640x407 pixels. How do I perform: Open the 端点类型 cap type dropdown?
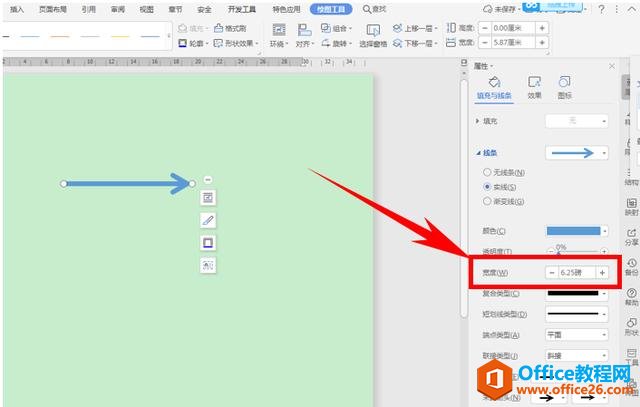click(577, 335)
